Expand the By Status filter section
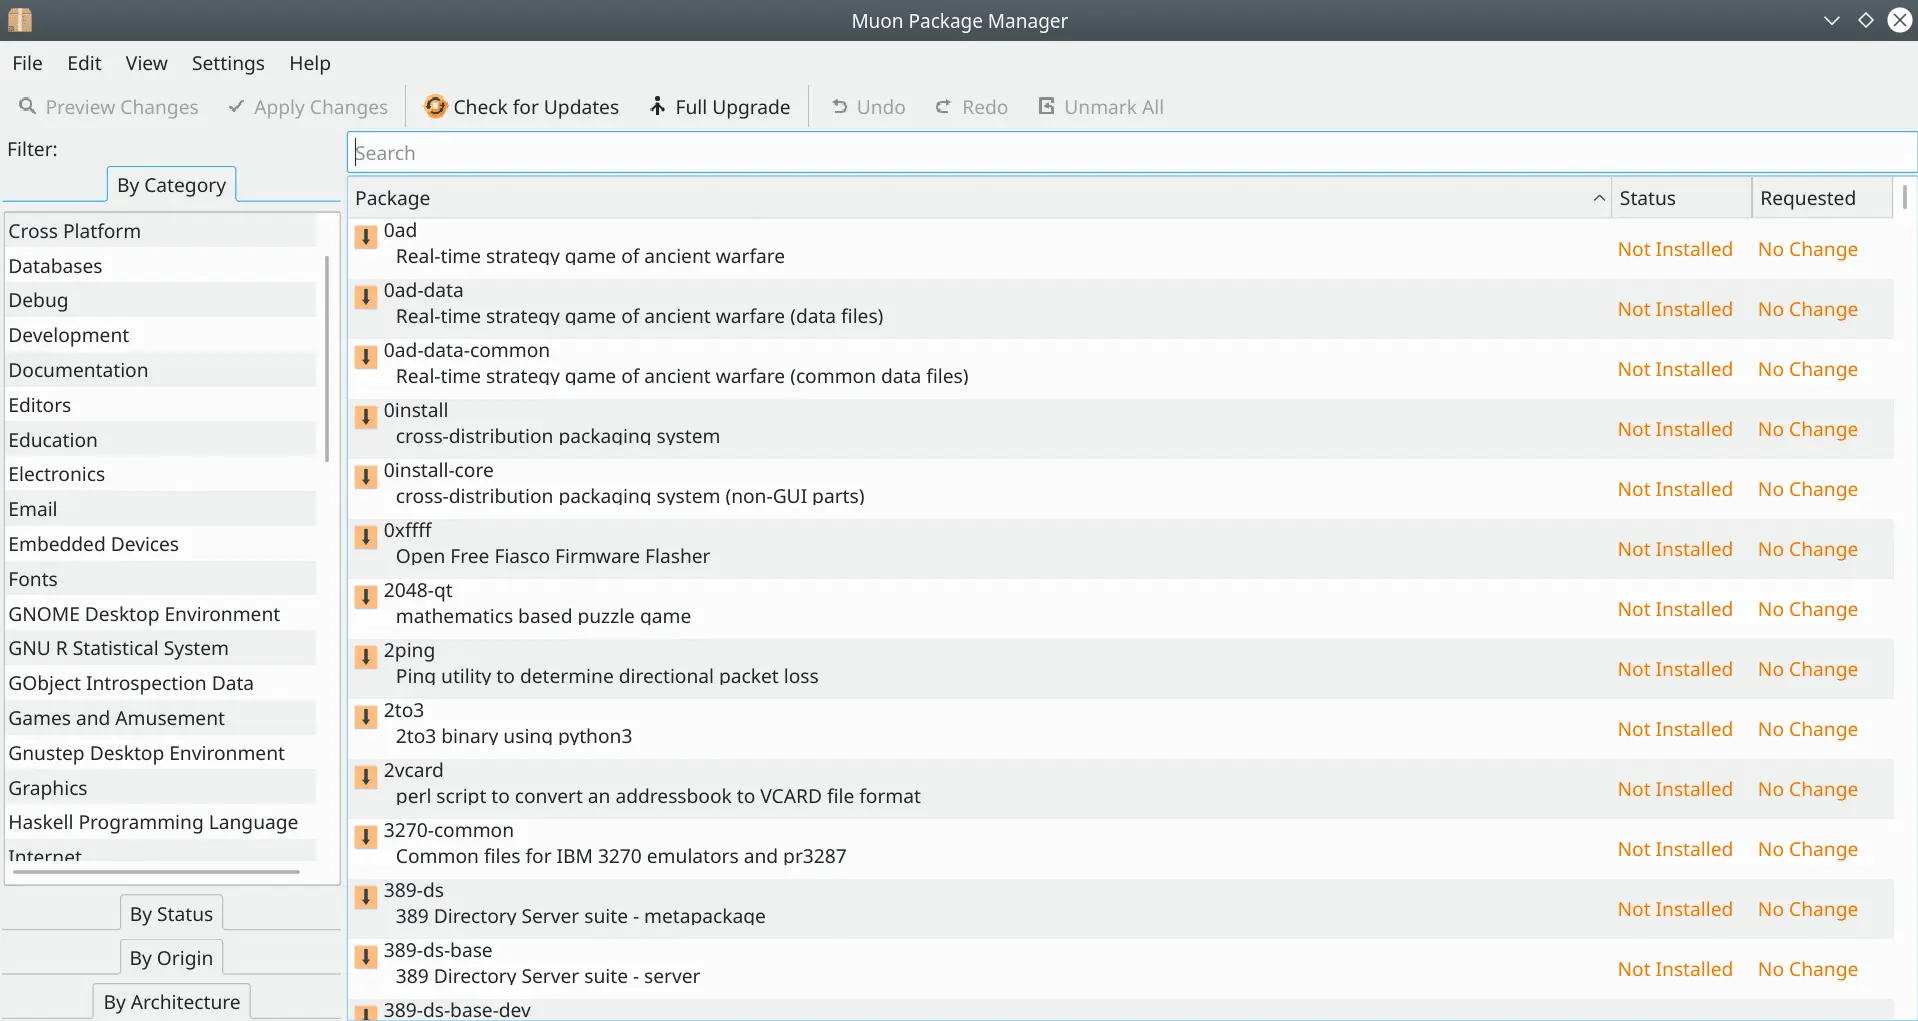This screenshot has height=1021, width=1918. 171,914
